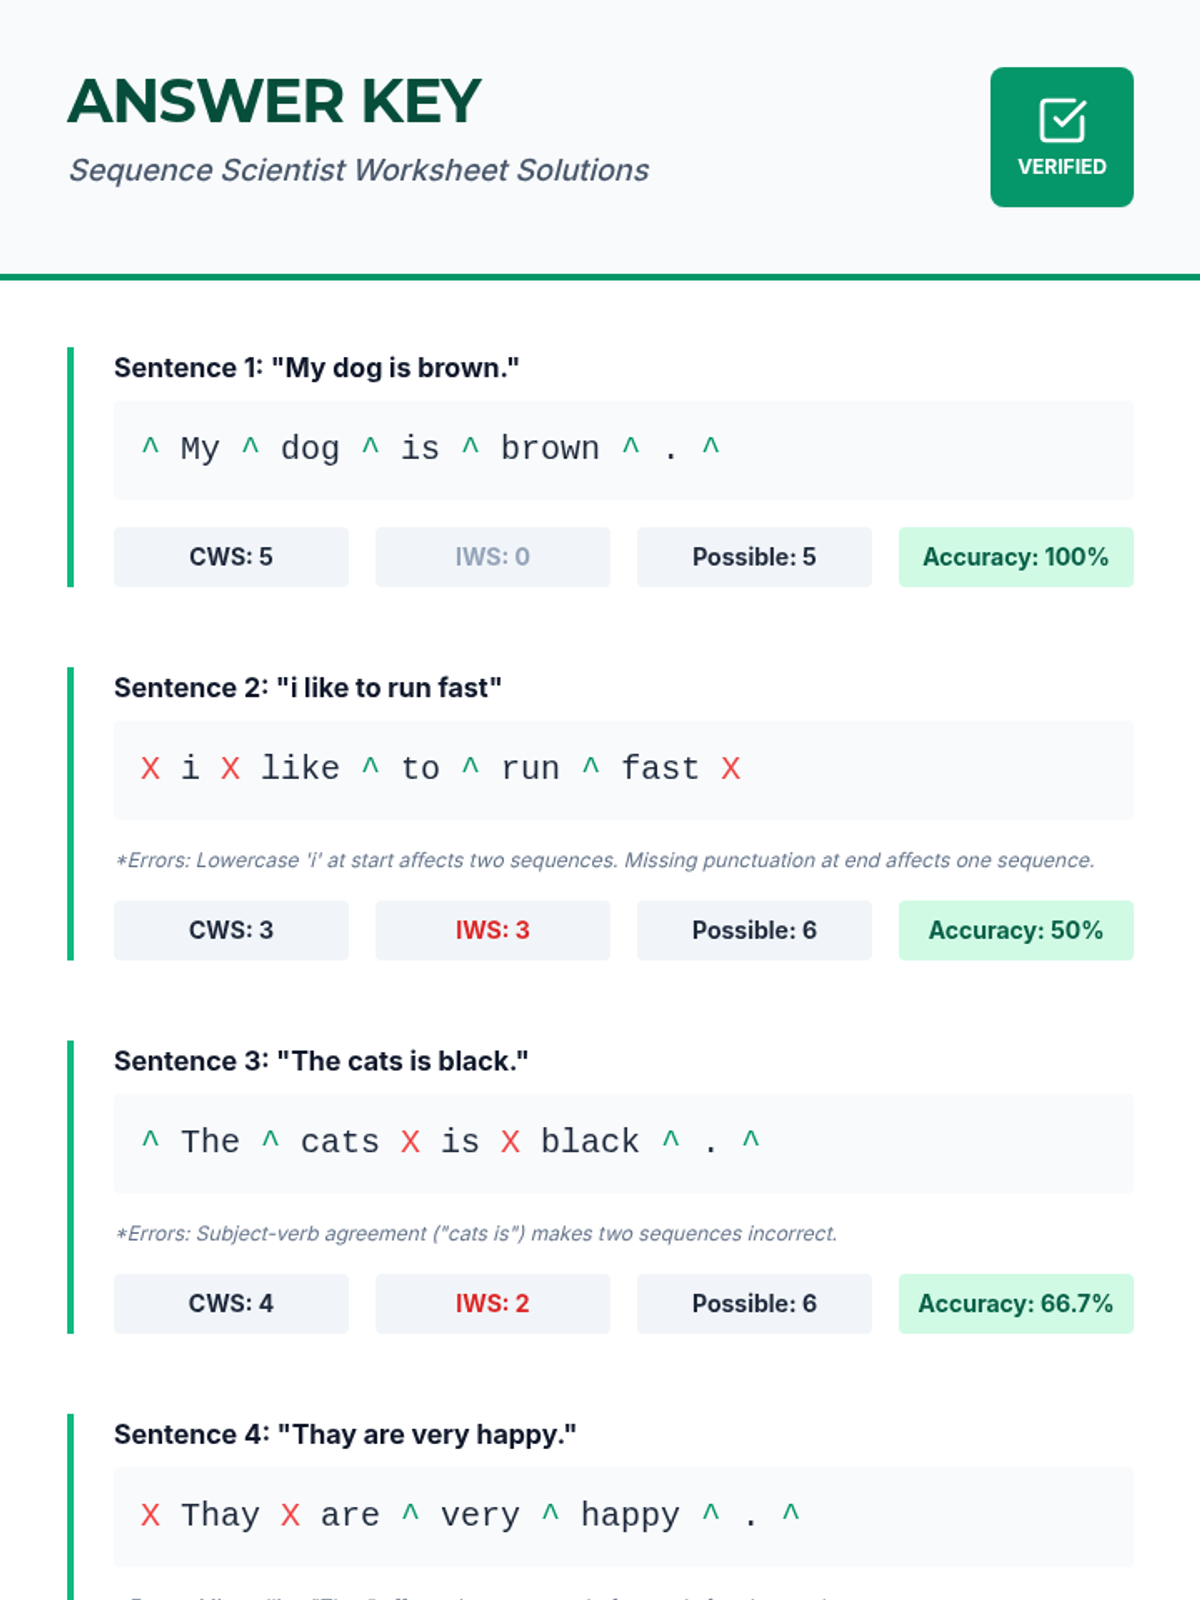1200x1600 pixels.
Task: Click the Sentence 4 heading text
Action: [x=345, y=1434]
